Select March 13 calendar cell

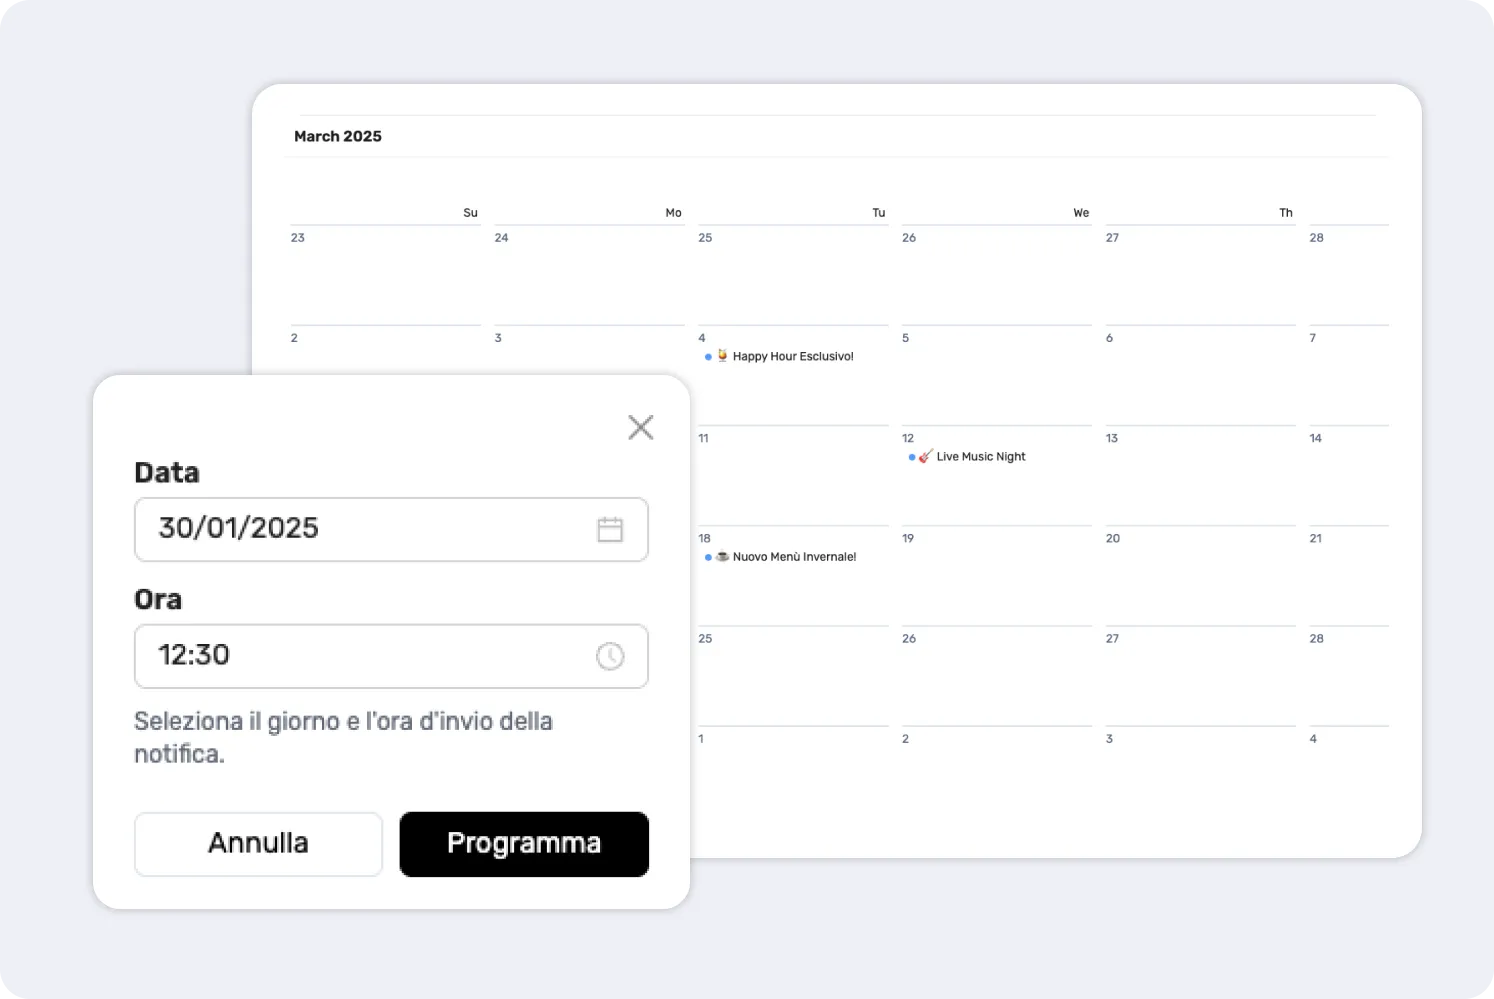(x=1199, y=480)
